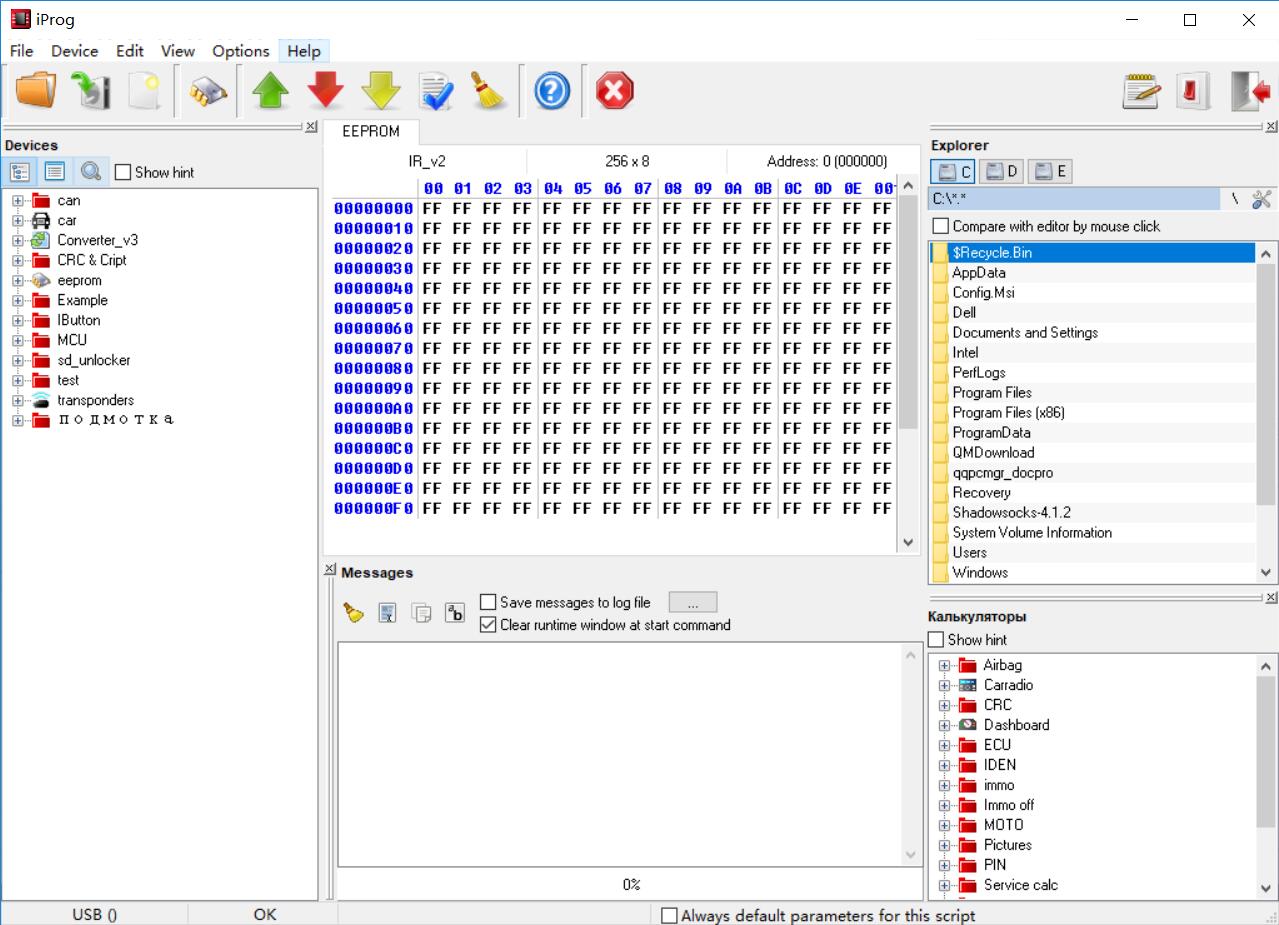Click the red down arrow write icon
Image resolution: width=1279 pixels, height=925 pixels.
click(x=325, y=92)
